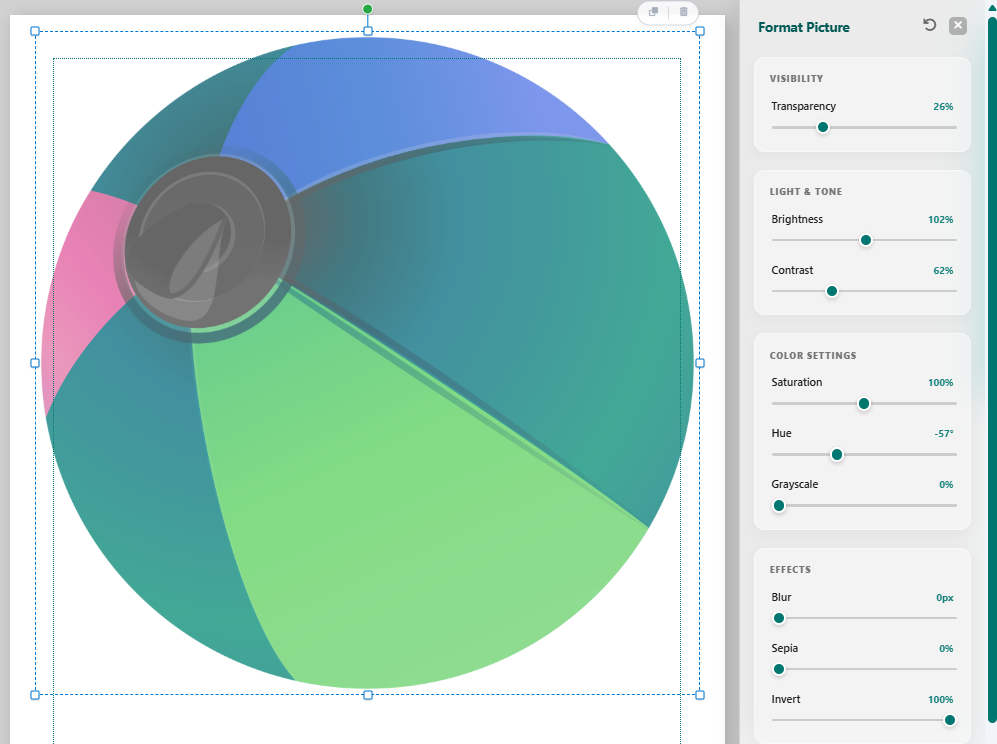The height and width of the screenshot is (744, 997).
Task: Click the top-right corner resize handle
Action: coord(700,31)
